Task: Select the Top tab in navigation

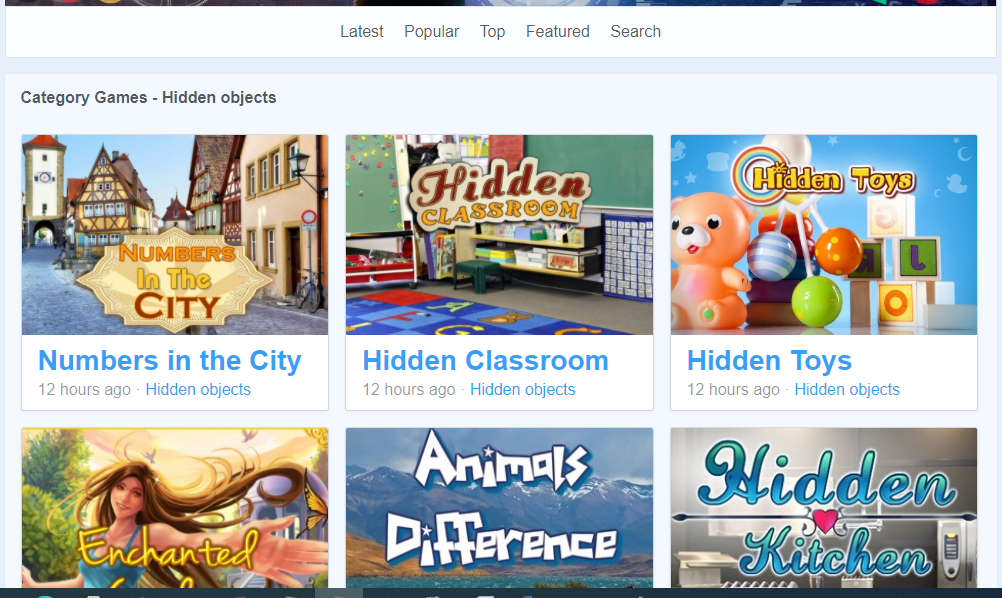Action: click(492, 32)
